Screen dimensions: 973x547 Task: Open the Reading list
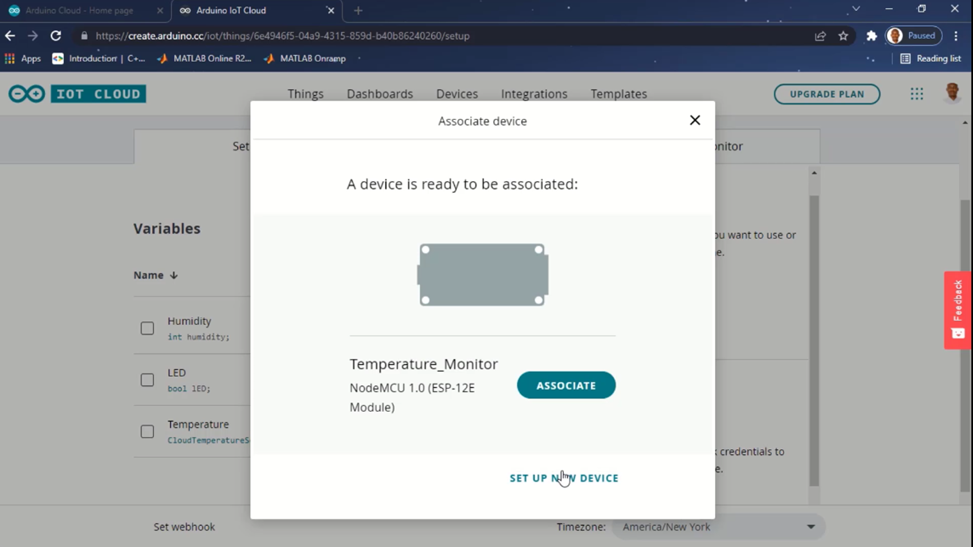pyautogui.click(x=930, y=58)
